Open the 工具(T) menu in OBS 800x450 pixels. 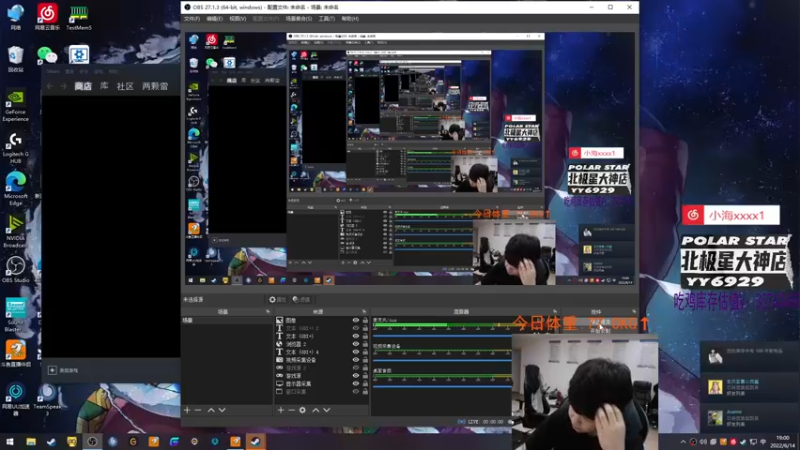327,18
